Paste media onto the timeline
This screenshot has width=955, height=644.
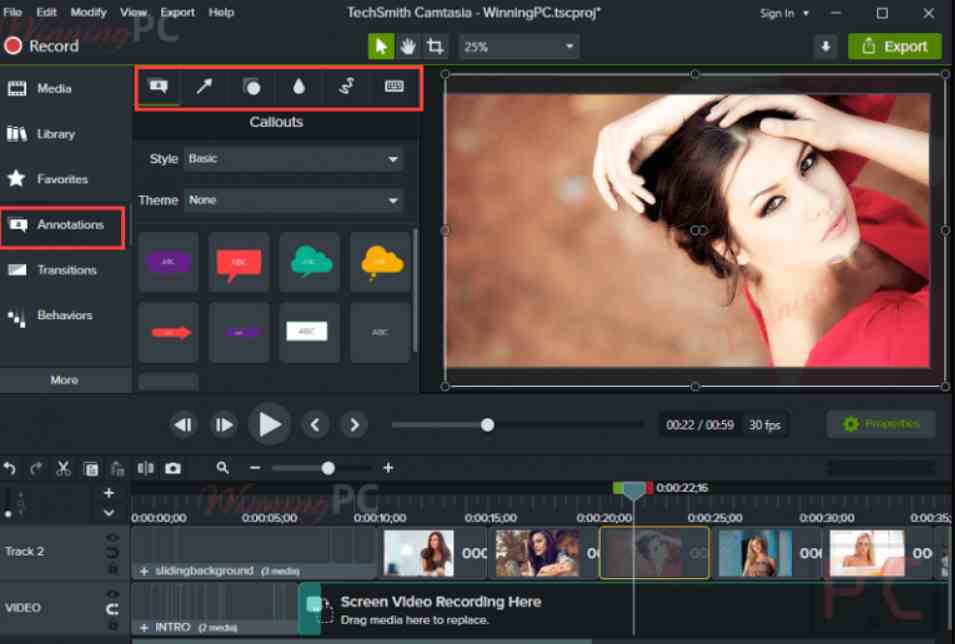117,469
